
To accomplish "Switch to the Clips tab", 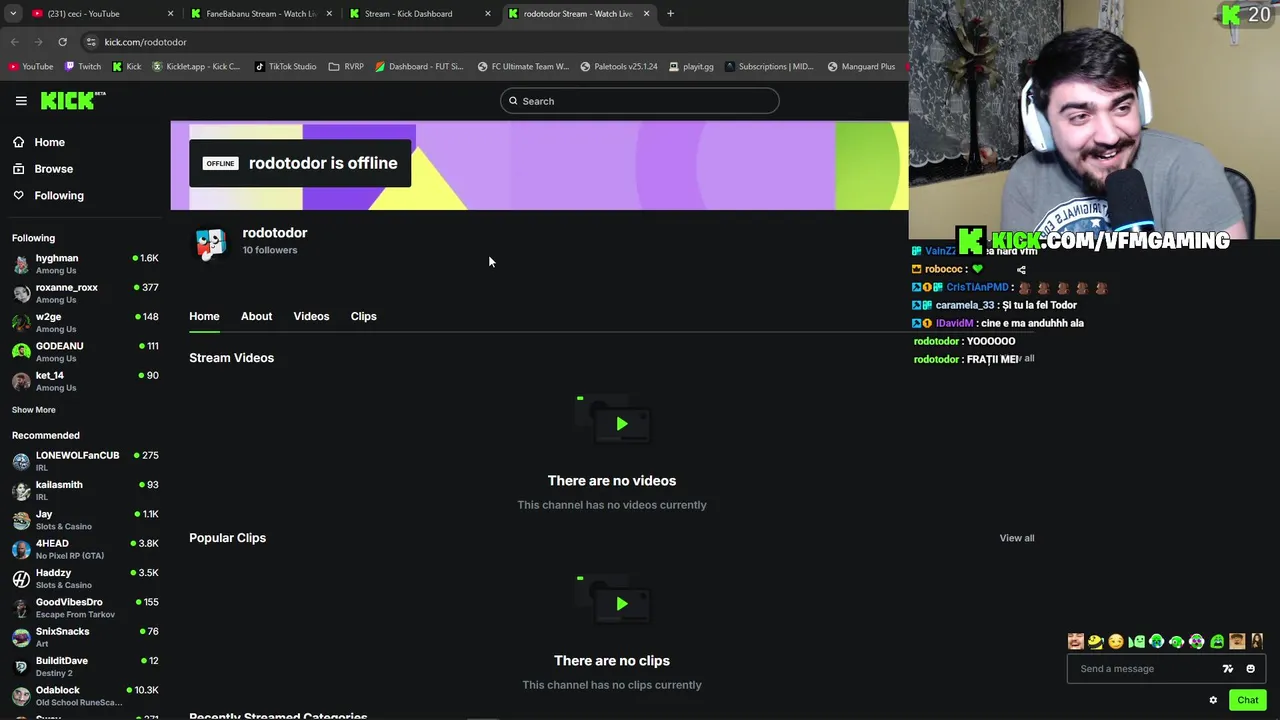I will (363, 316).
